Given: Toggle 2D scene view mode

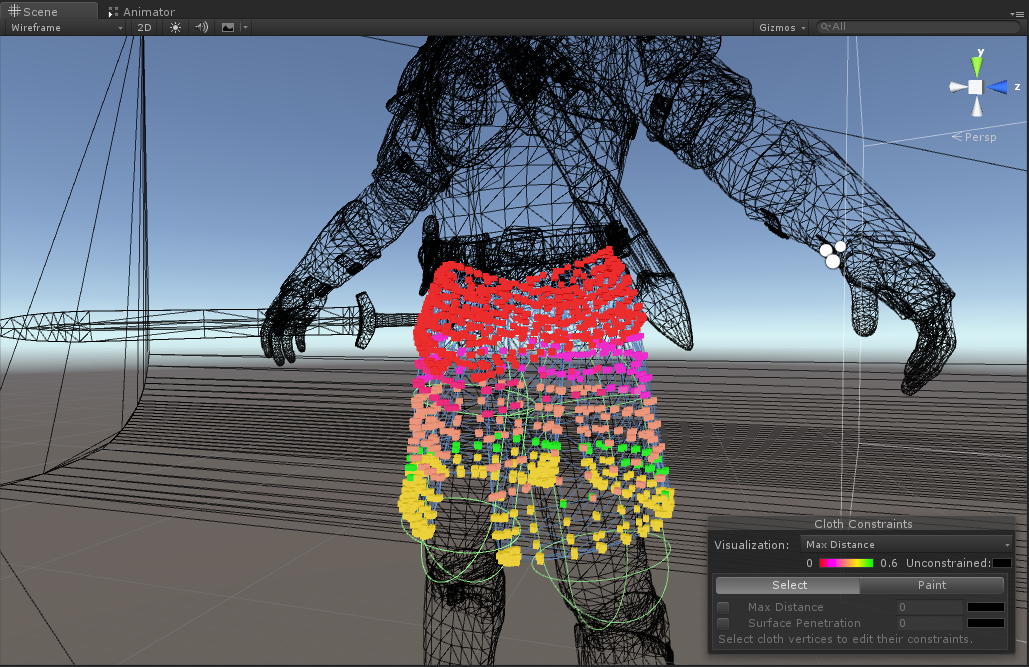Looking at the screenshot, I should point(144,28).
